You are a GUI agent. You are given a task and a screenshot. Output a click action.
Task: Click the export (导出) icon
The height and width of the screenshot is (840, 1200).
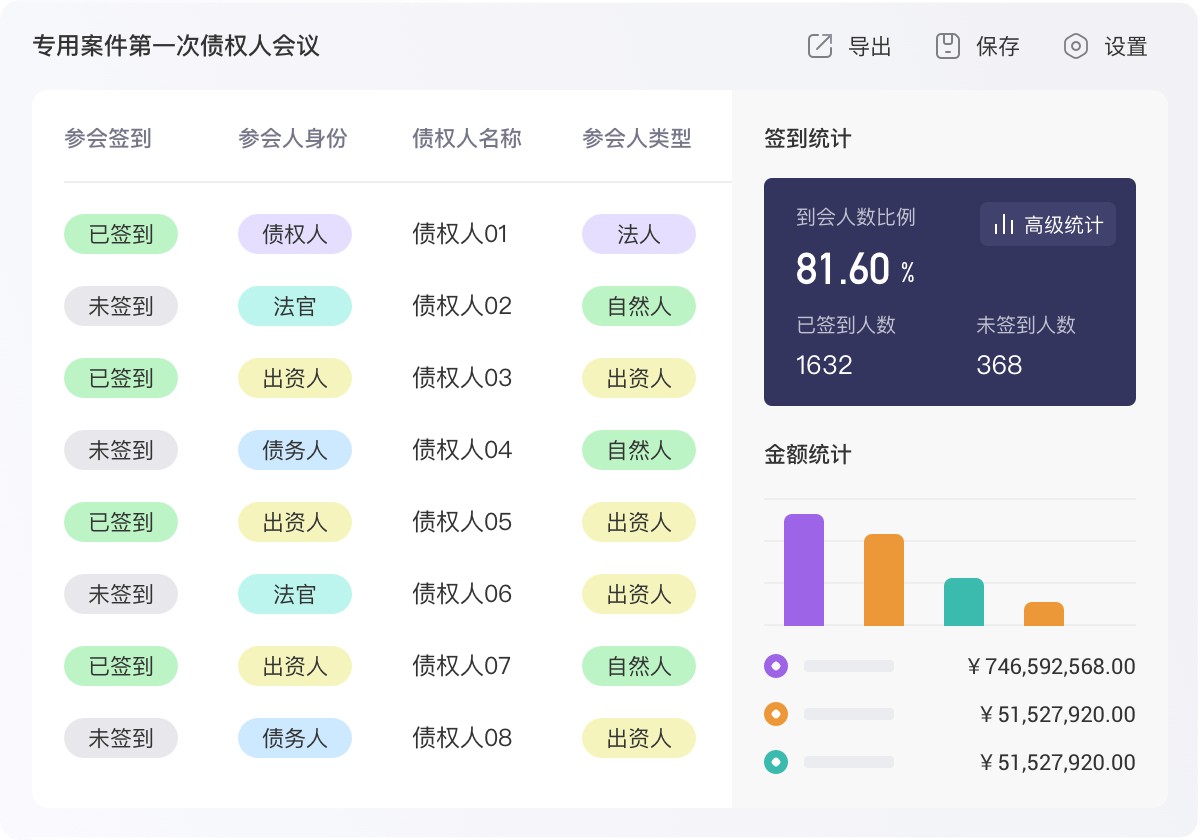(820, 46)
